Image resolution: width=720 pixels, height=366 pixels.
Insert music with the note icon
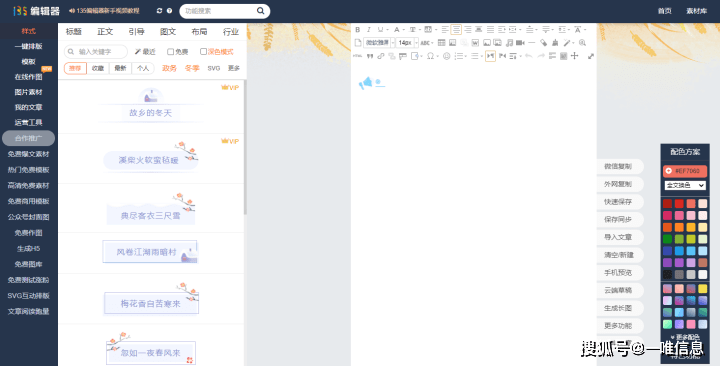509,43
